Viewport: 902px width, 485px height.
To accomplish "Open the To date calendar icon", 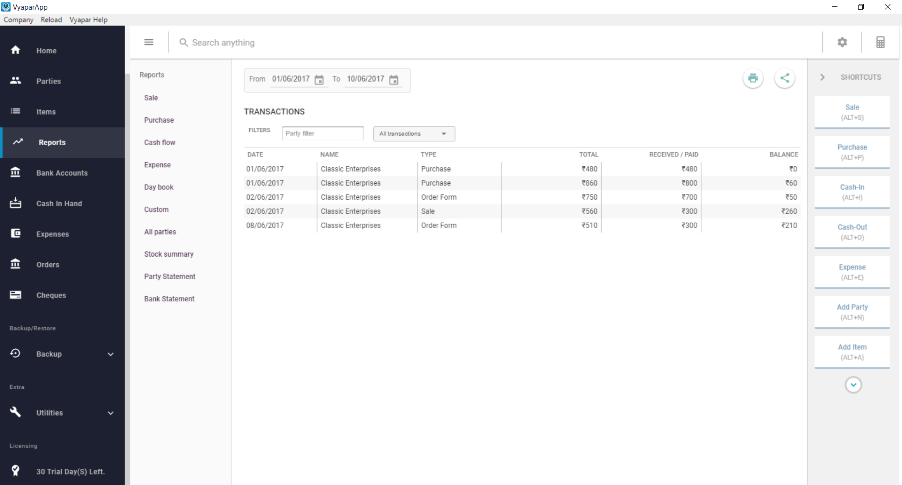I will click(394, 80).
